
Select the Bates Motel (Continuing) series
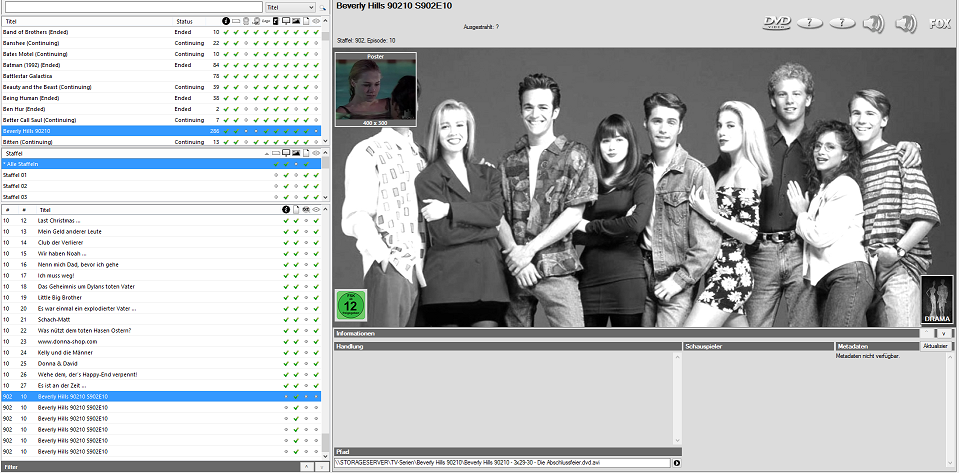[161, 54]
